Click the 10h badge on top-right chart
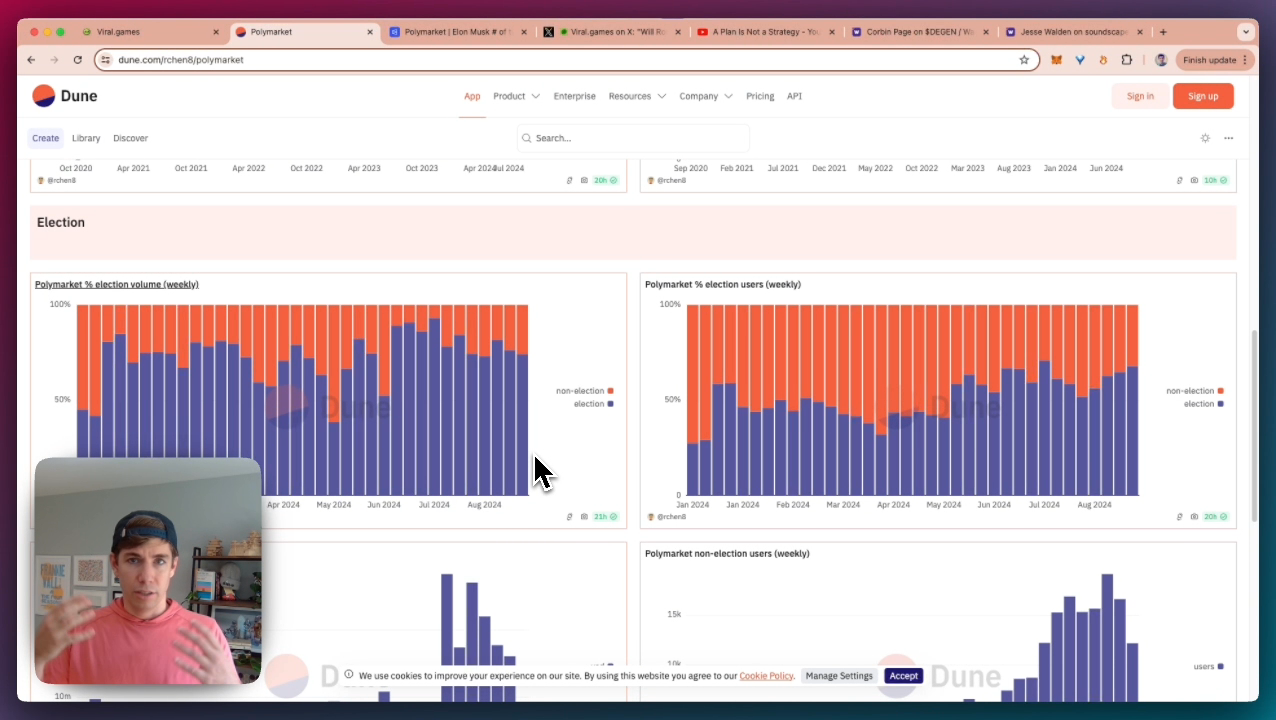Screen dimensions: 1276x720 (1216, 180)
